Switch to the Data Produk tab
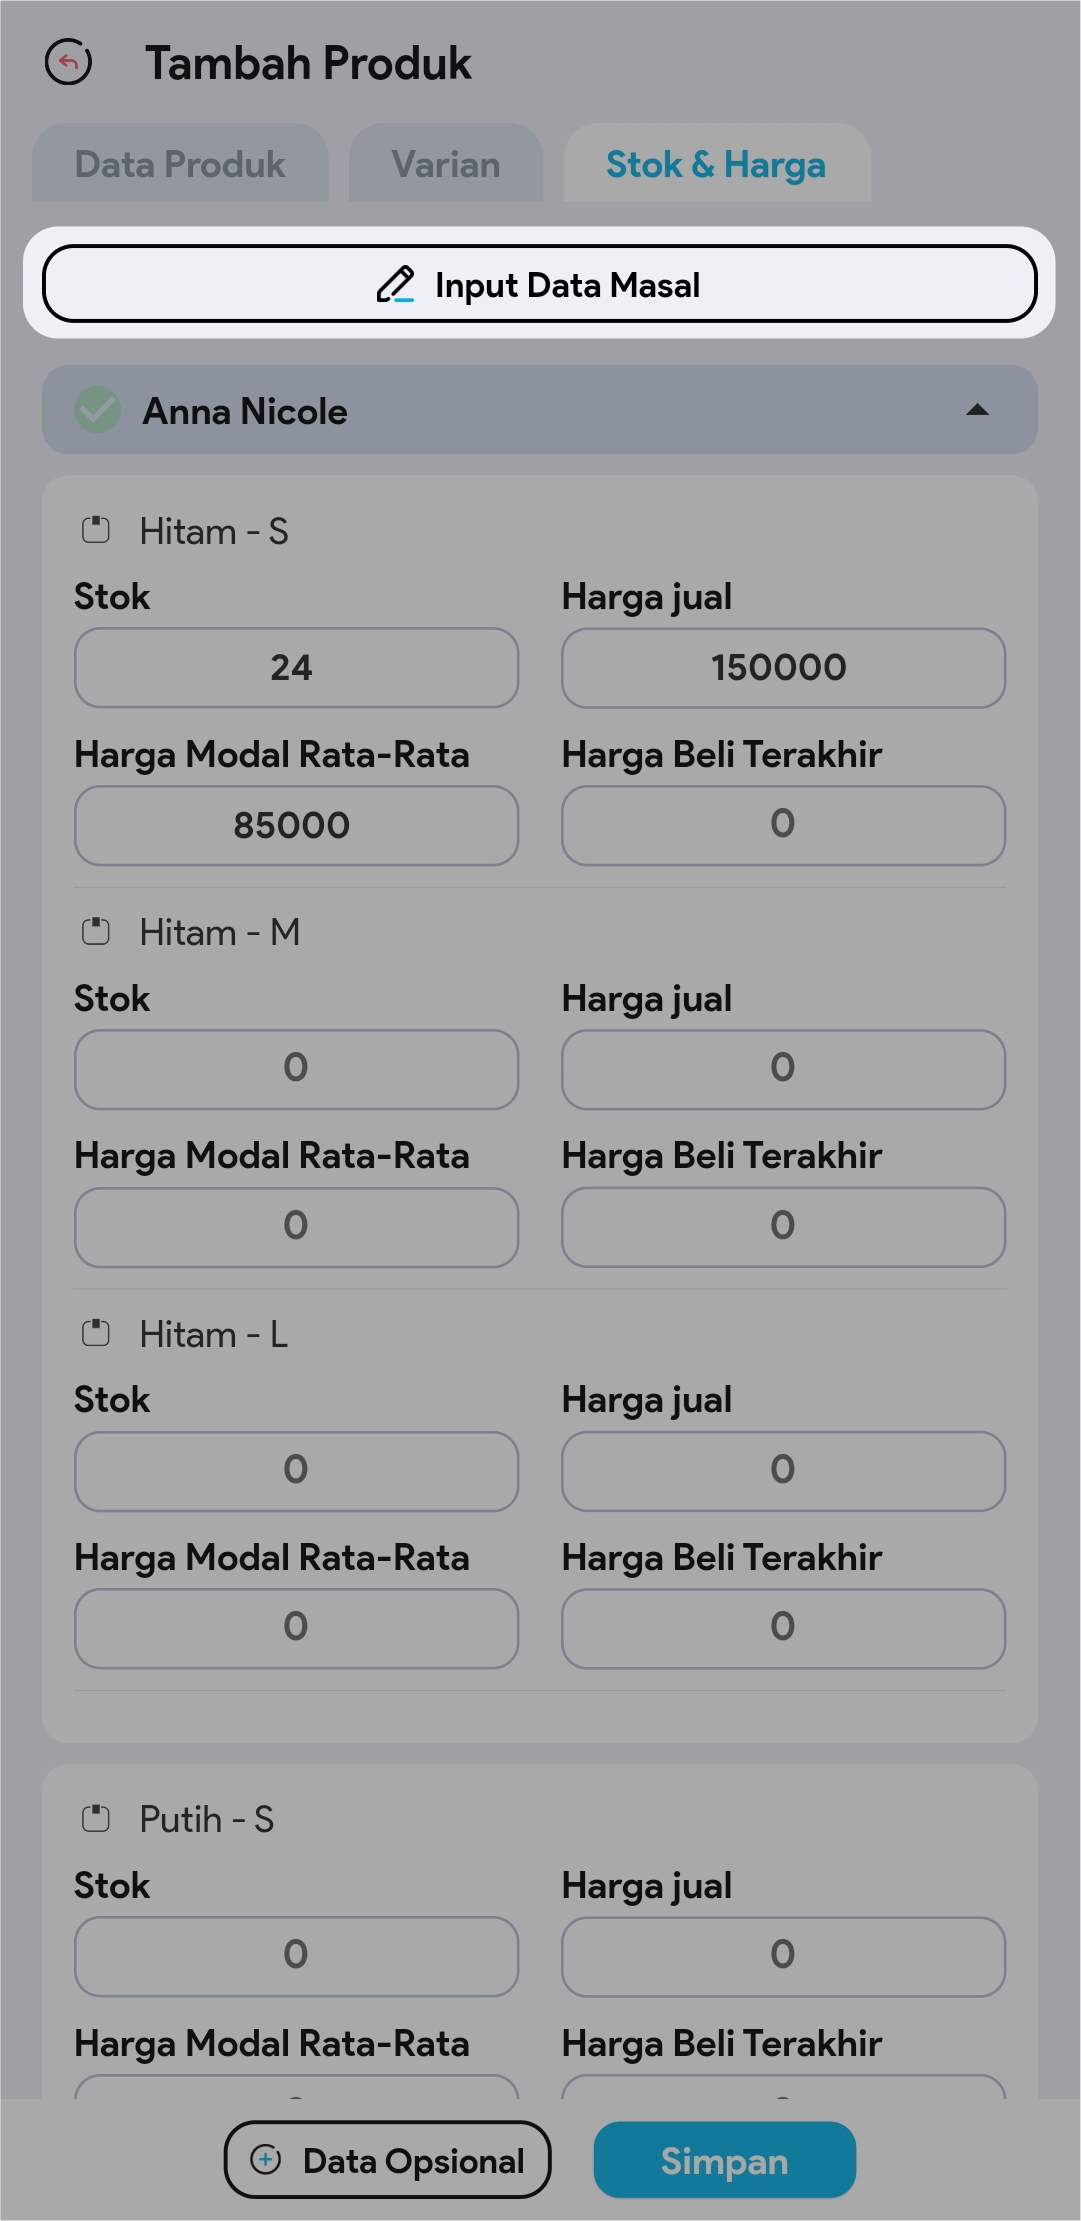This screenshot has width=1081, height=2221. 180,164
